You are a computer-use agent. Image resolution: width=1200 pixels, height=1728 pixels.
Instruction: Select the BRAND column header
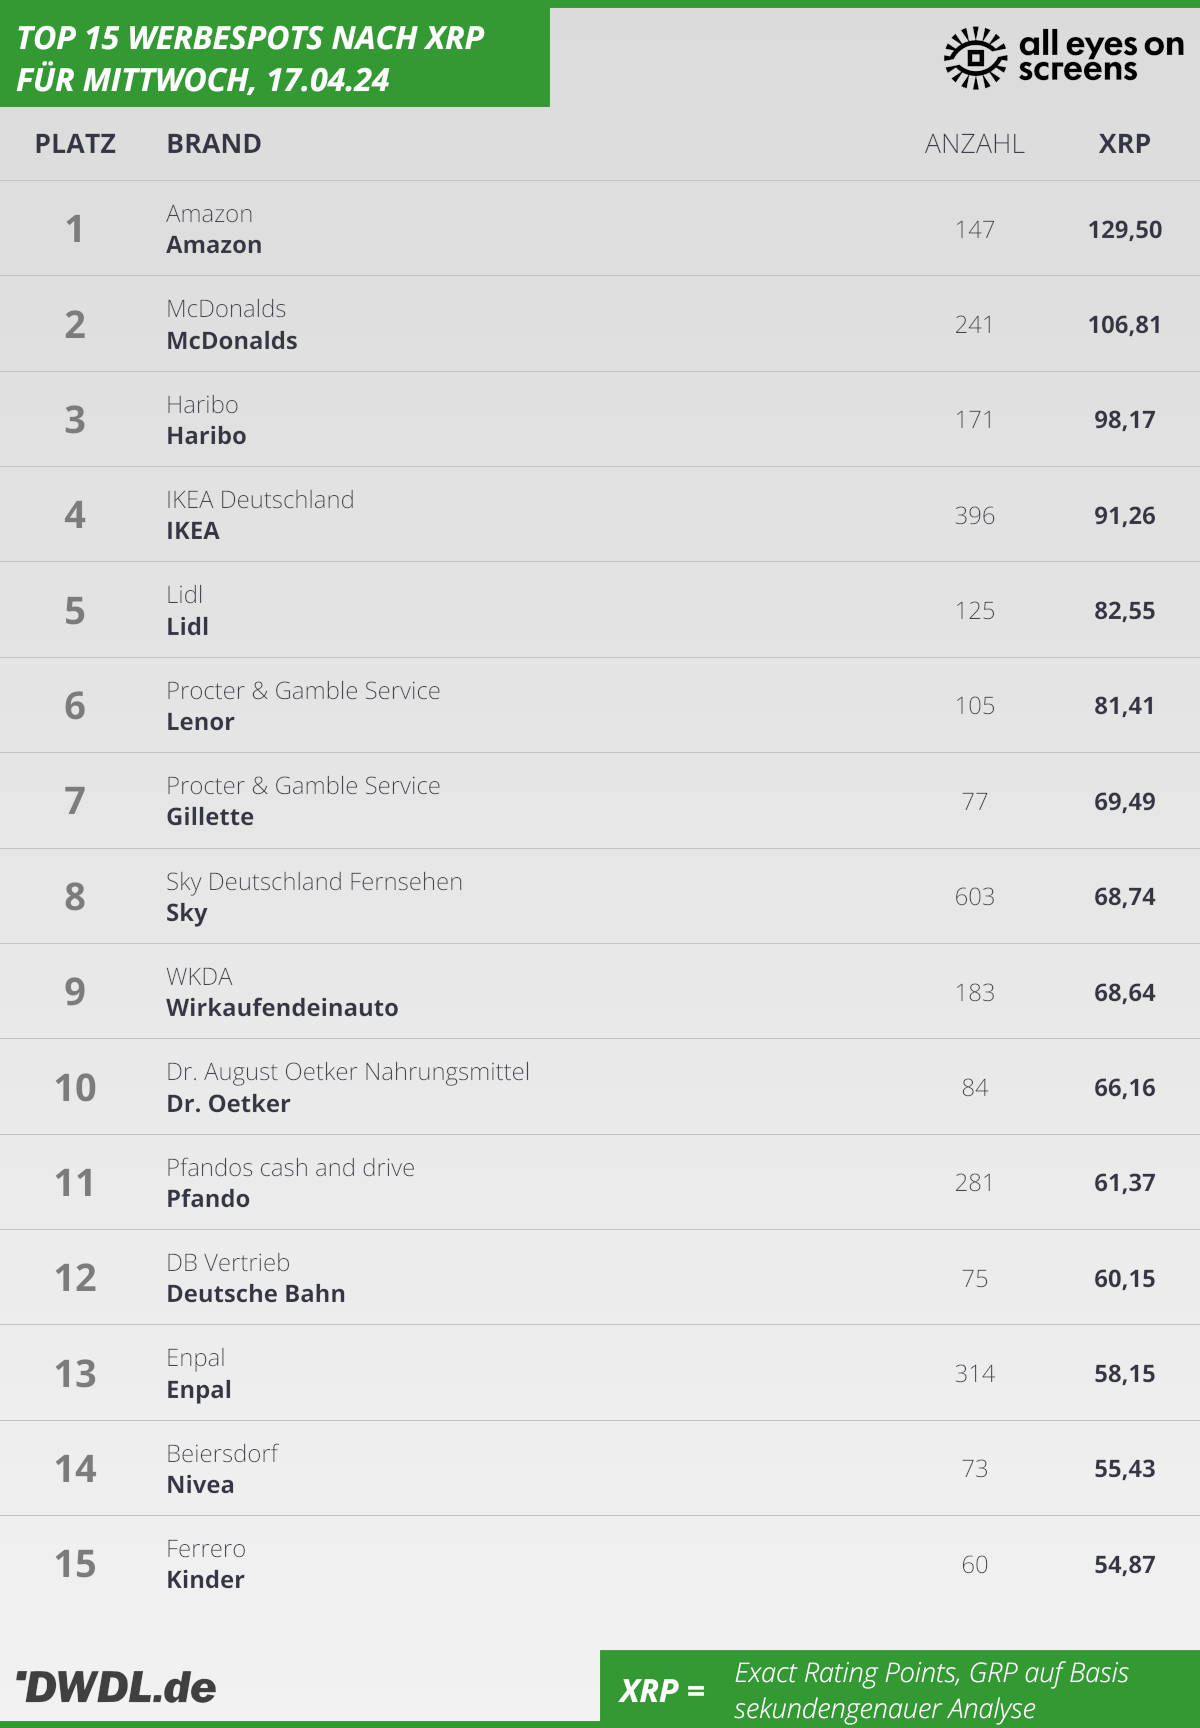[x=214, y=144]
